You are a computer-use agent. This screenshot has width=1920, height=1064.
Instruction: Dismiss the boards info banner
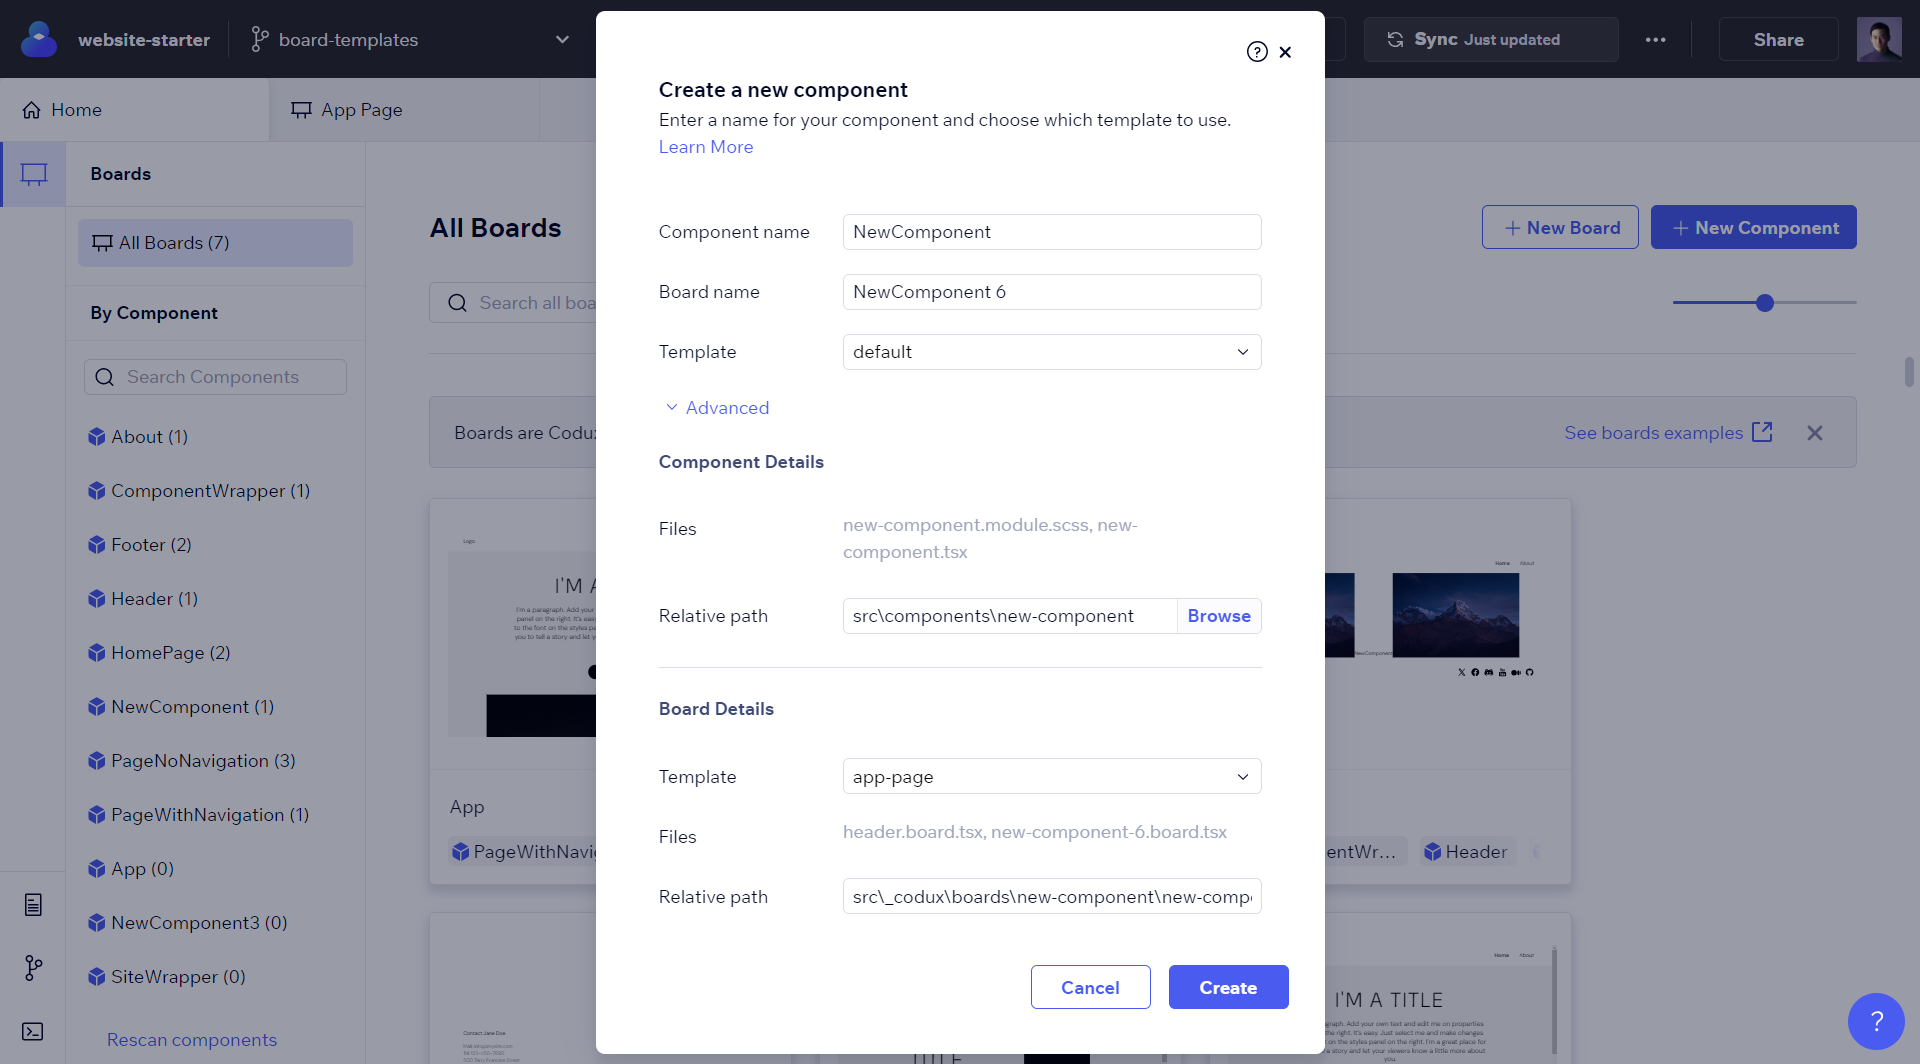1815,433
